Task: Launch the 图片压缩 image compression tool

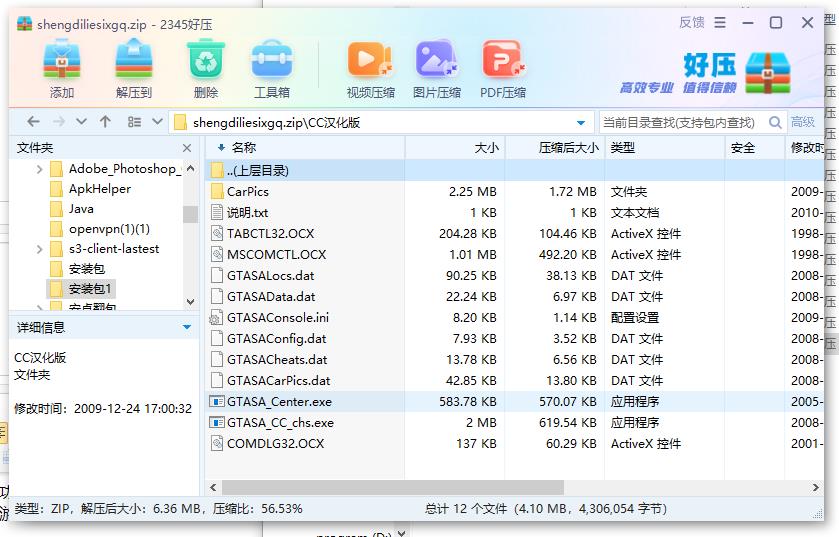Action: [437, 59]
